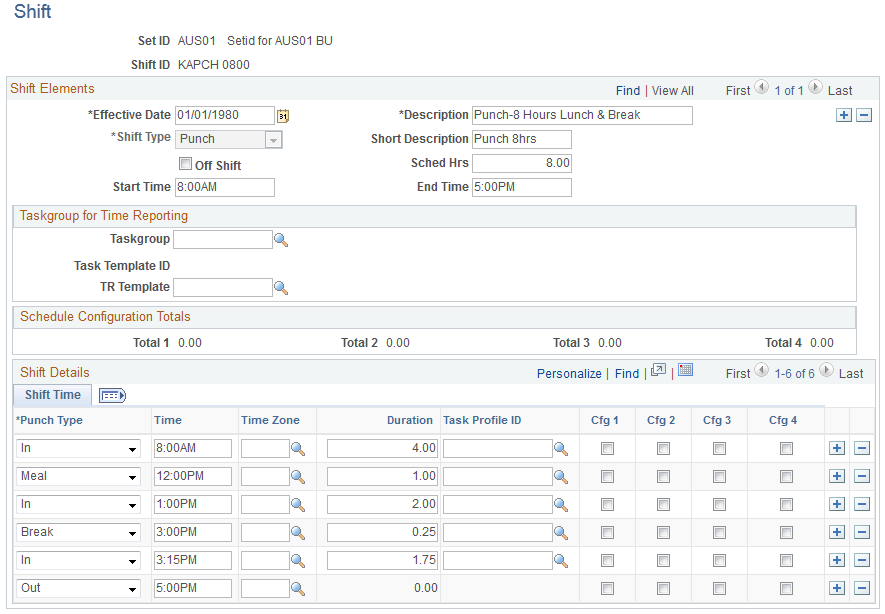Click the End Time field

(x=522, y=187)
